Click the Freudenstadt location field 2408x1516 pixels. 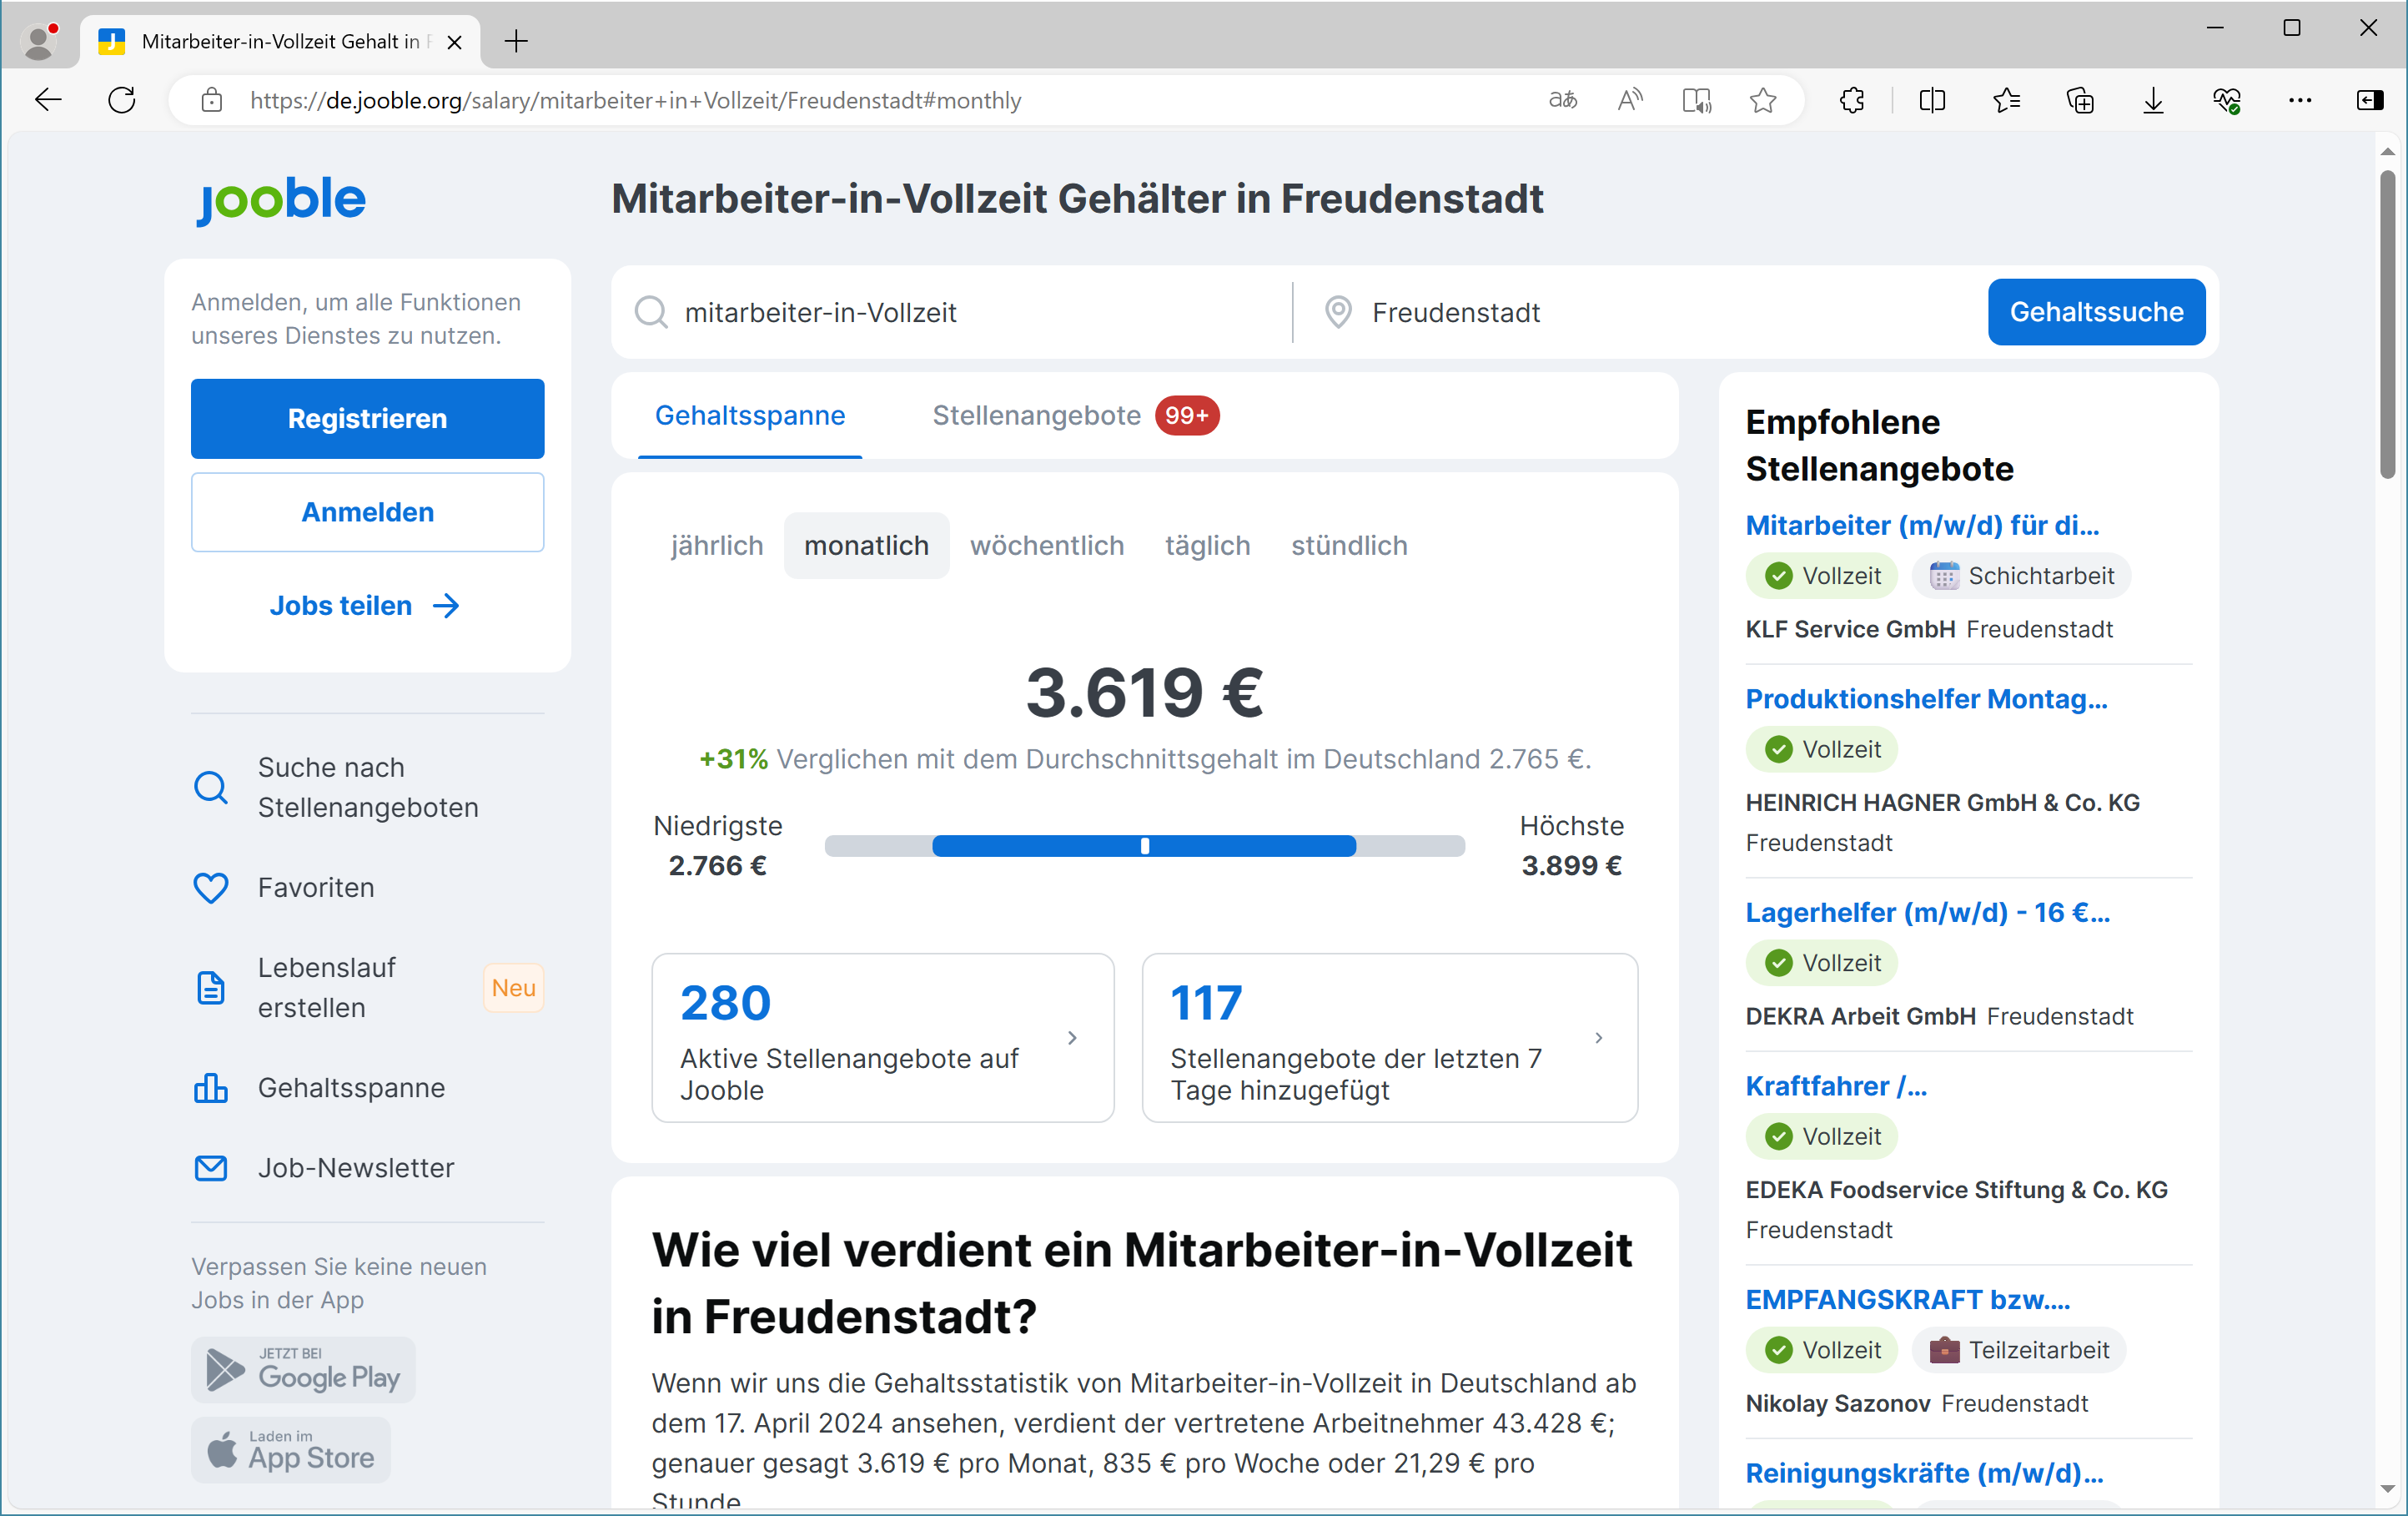click(x=1640, y=312)
